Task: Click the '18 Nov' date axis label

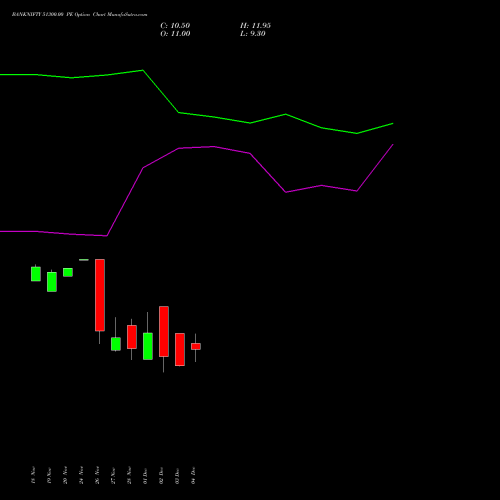Action: coord(33,475)
